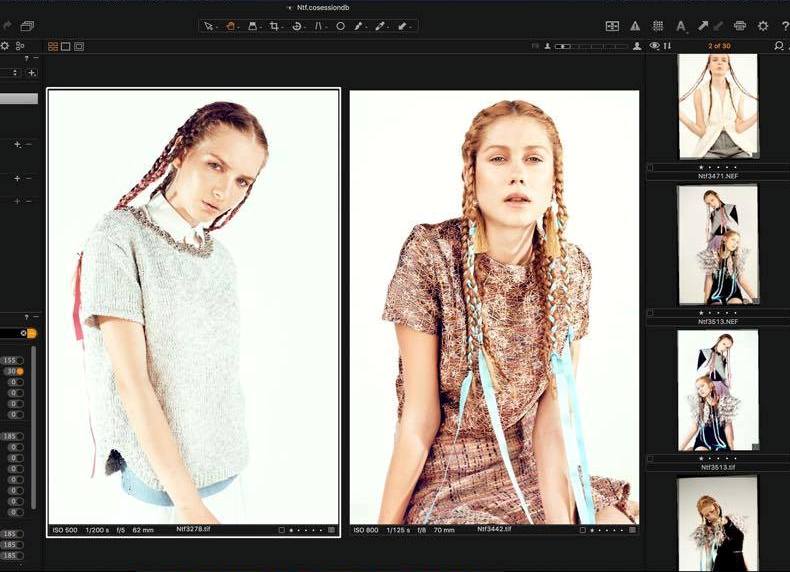Select the Ntf3513.NEF thumbnail
This screenshot has height=572, width=790.
pyautogui.click(x=717, y=245)
